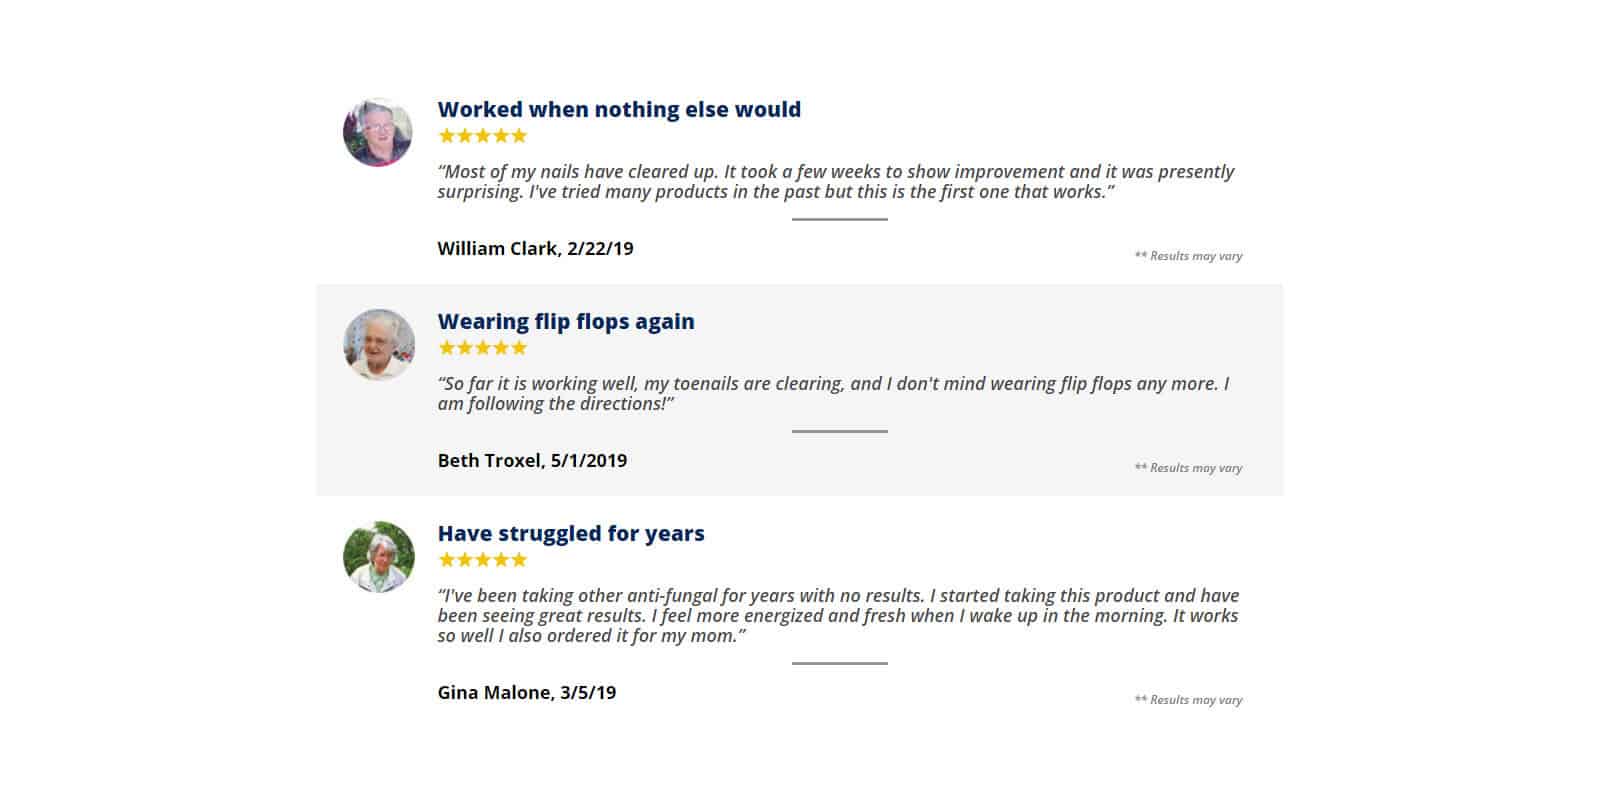Viewport: 1600px width, 800px height.
Task: Click the star rating under 'Have struggled for years'
Action: [x=482, y=560]
